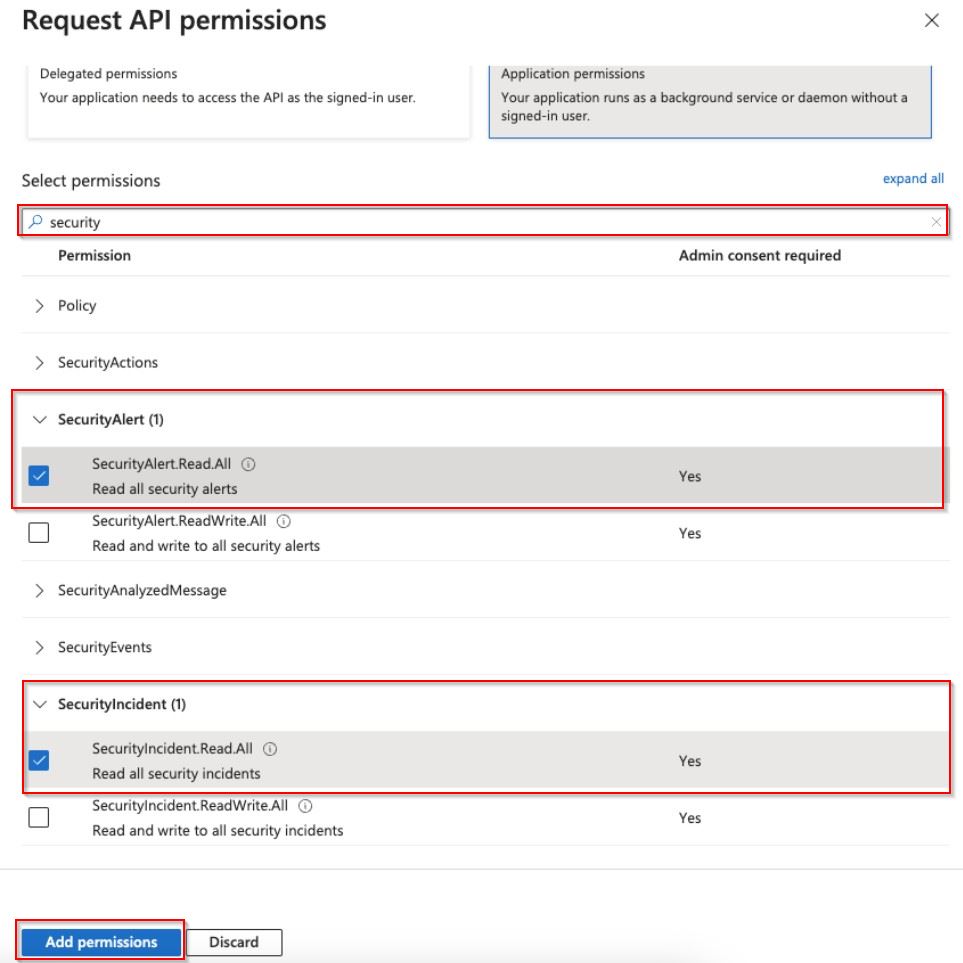Click the search magnifier icon
This screenshot has width=963, height=963.
(37, 223)
